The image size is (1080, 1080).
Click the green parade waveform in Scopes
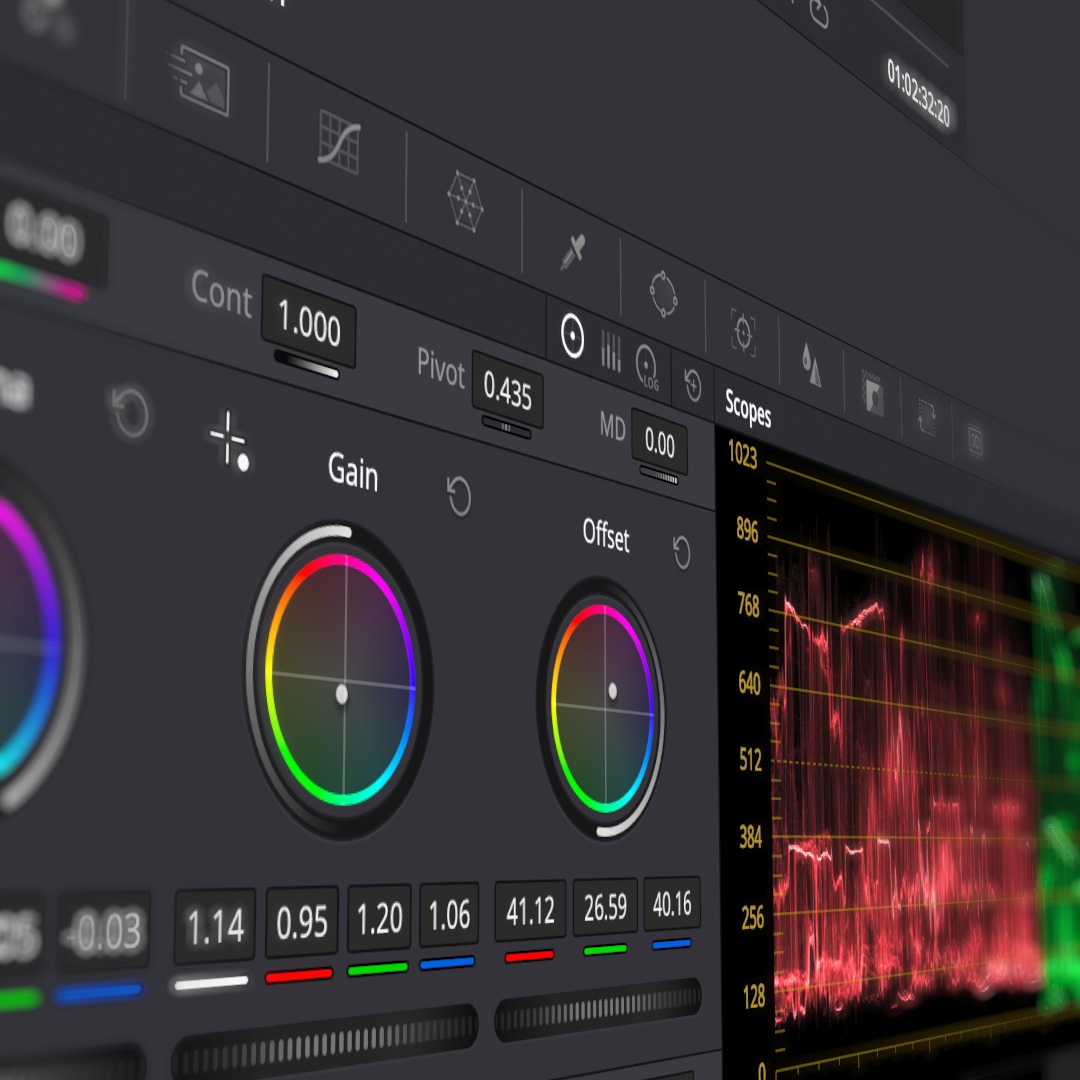coord(1055,792)
